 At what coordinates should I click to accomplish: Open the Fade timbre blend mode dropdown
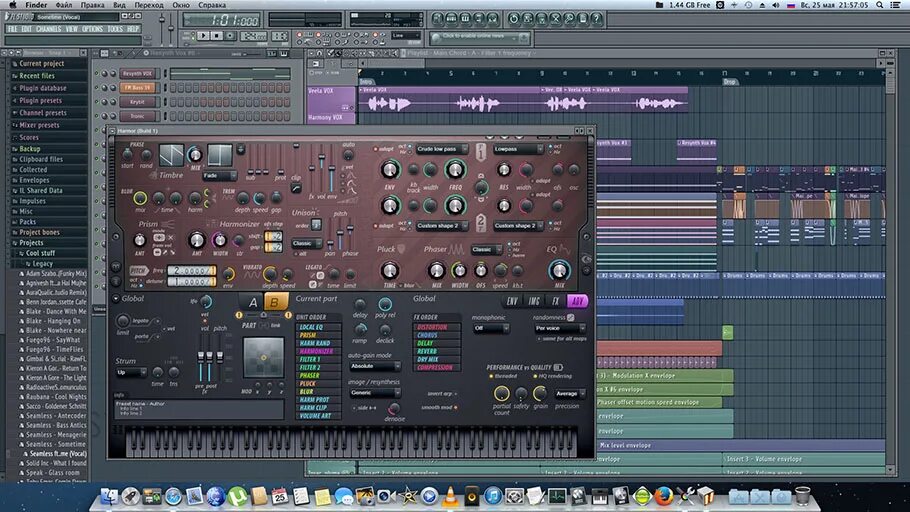pos(219,175)
